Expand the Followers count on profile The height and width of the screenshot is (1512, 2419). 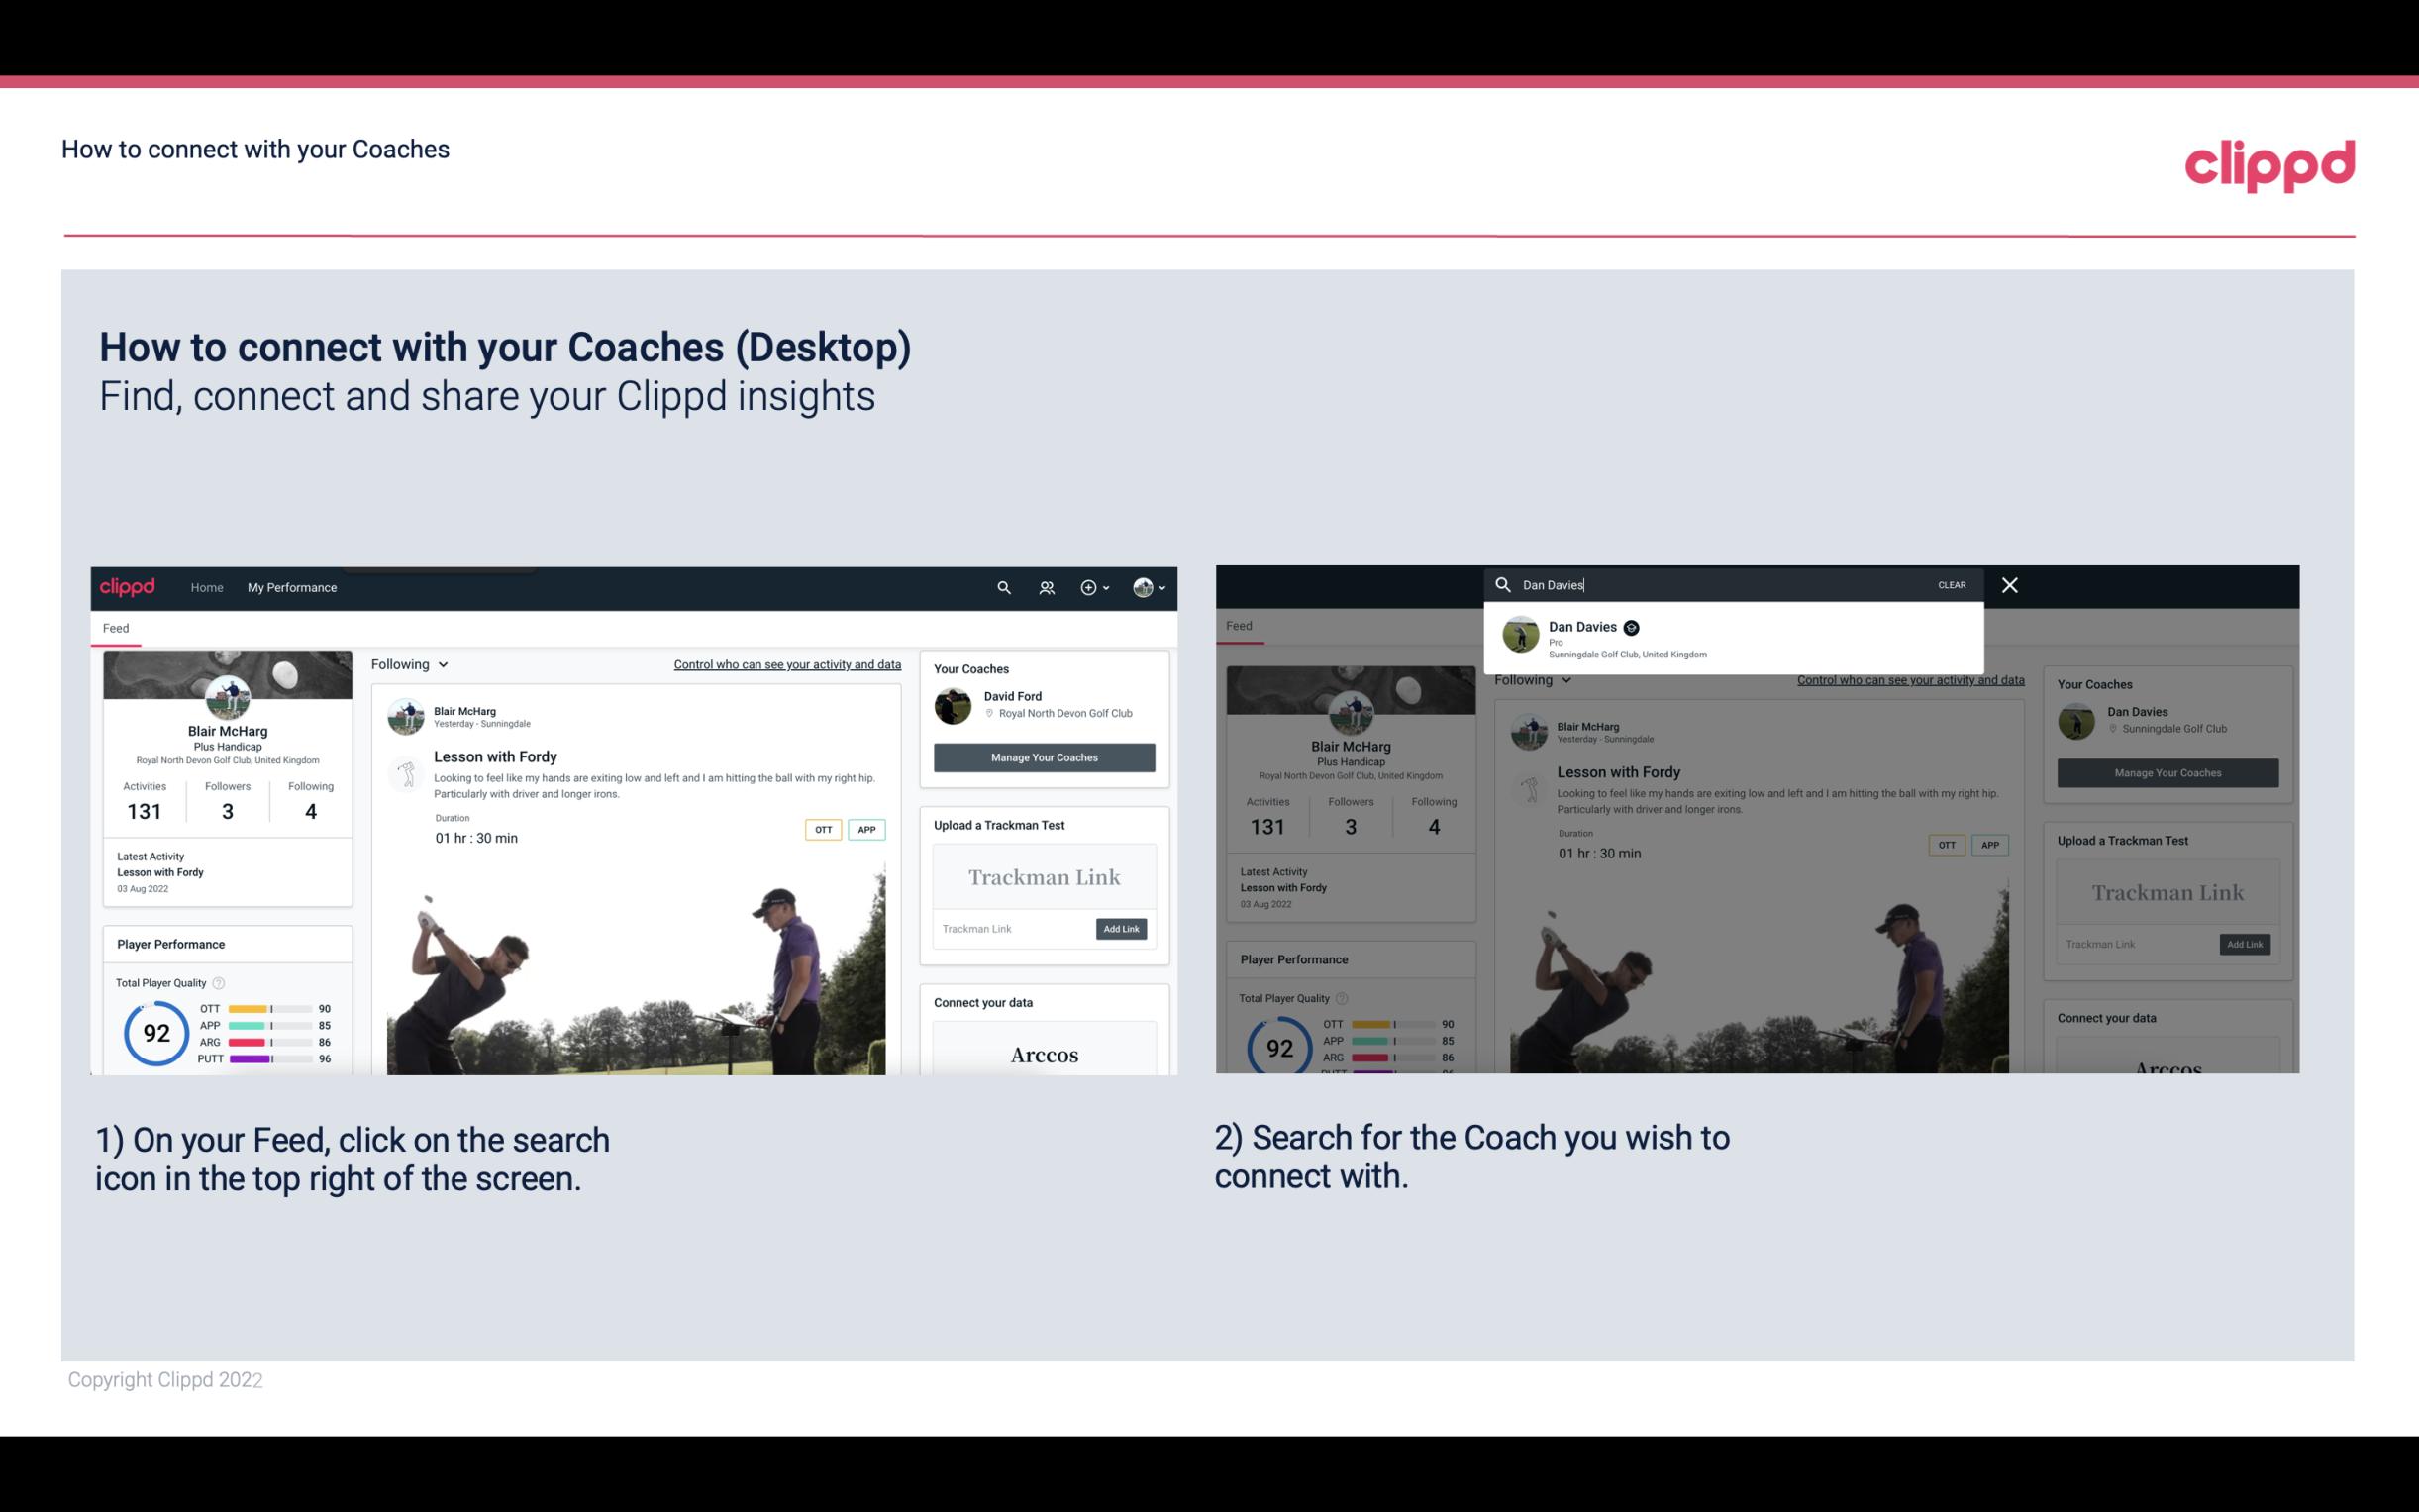point(227,810)
